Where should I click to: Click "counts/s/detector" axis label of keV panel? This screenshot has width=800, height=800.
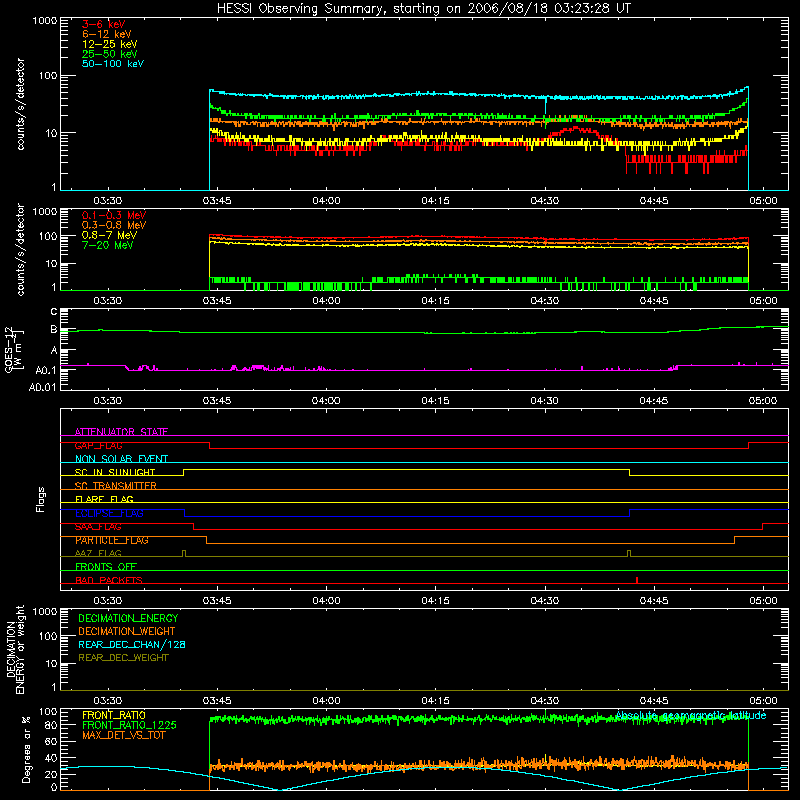tap(20, 104)
